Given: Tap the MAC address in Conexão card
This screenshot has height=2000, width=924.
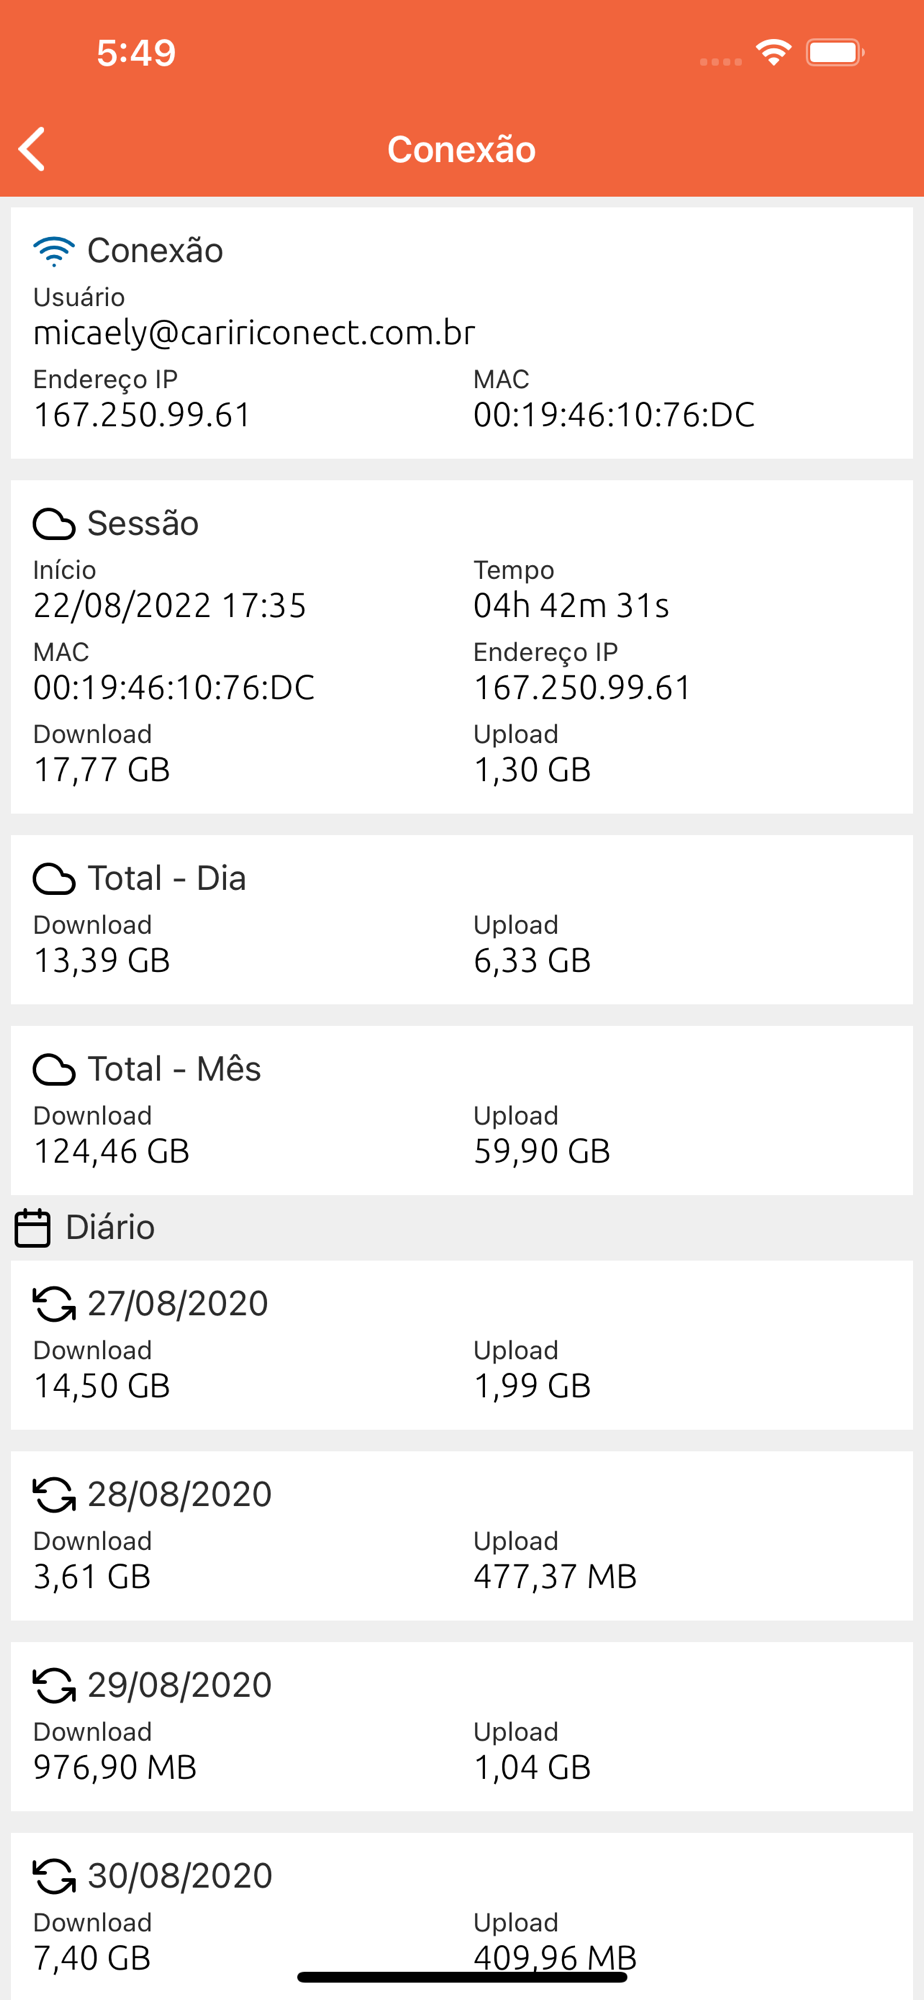Looking at the screenshot, I should click(x=614, y=415).
